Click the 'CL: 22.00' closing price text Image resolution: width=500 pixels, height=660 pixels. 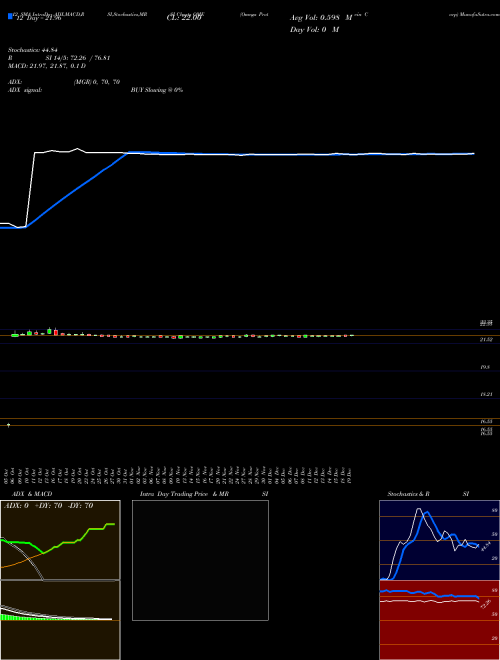(184, 18)
